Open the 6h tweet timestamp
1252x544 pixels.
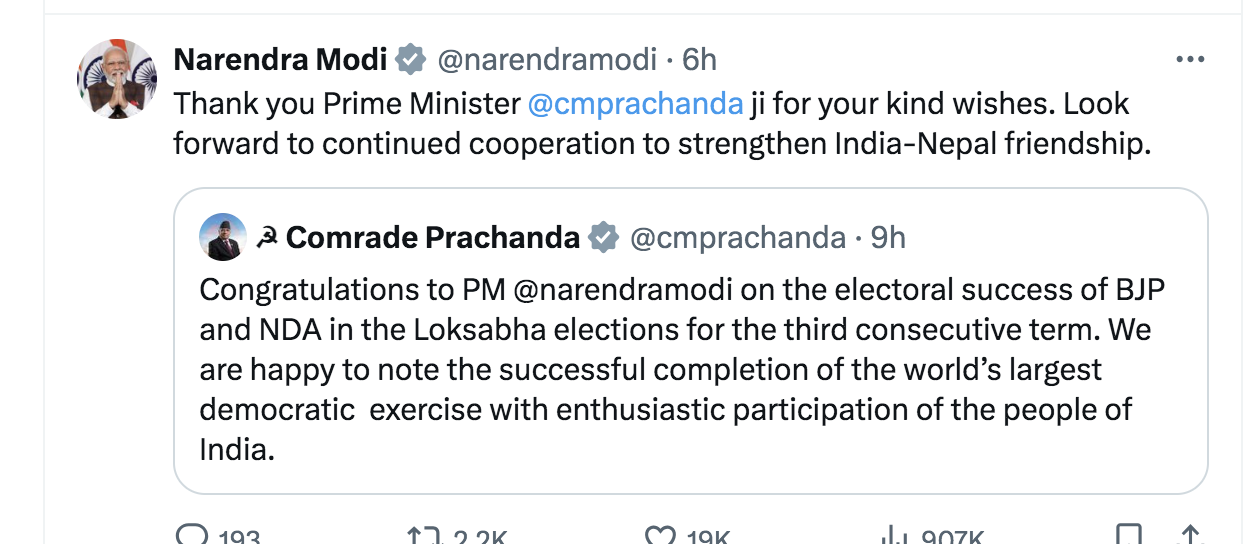[x=699, y=60]
